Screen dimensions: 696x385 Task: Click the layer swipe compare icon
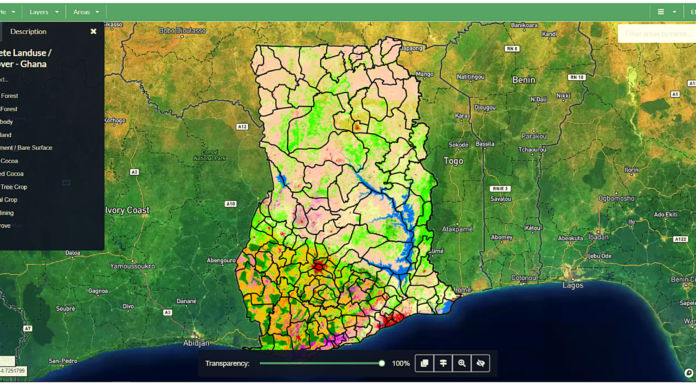click(443, 363)
